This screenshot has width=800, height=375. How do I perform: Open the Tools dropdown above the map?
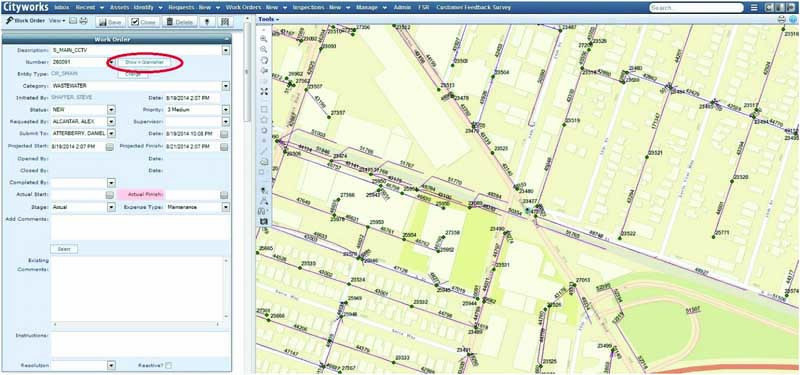point(268,19)
